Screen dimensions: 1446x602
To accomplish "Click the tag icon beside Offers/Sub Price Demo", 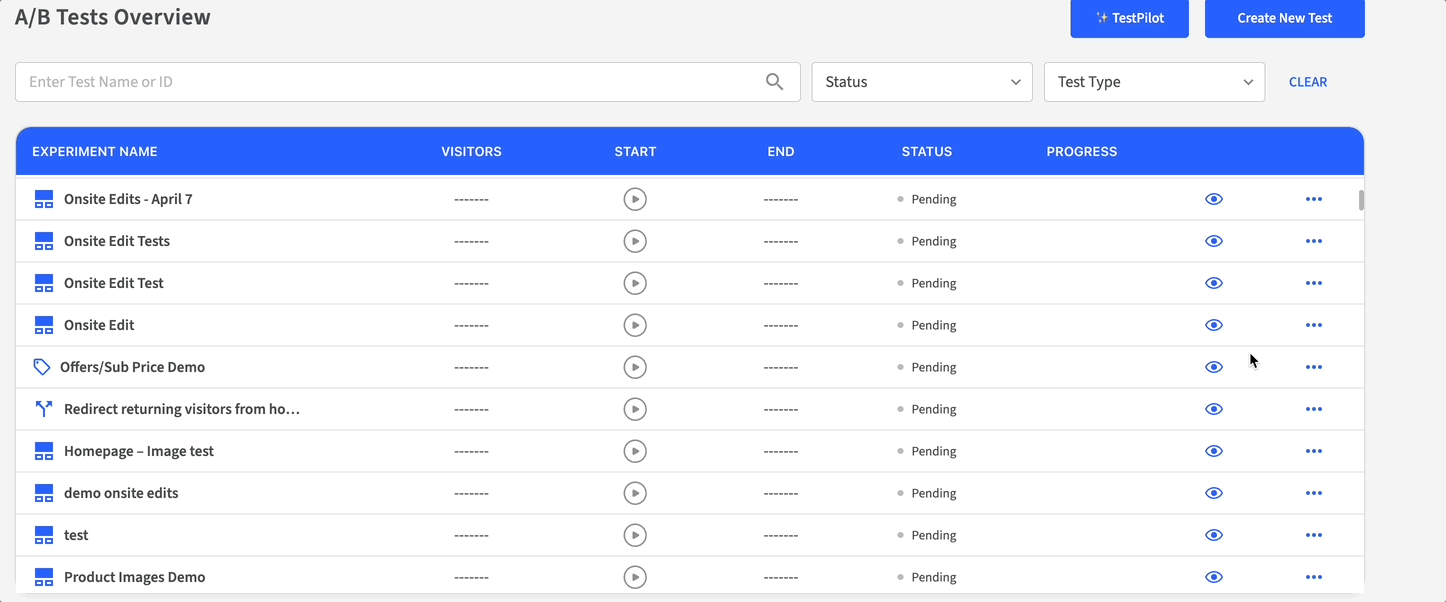I will tap(42, 367).
